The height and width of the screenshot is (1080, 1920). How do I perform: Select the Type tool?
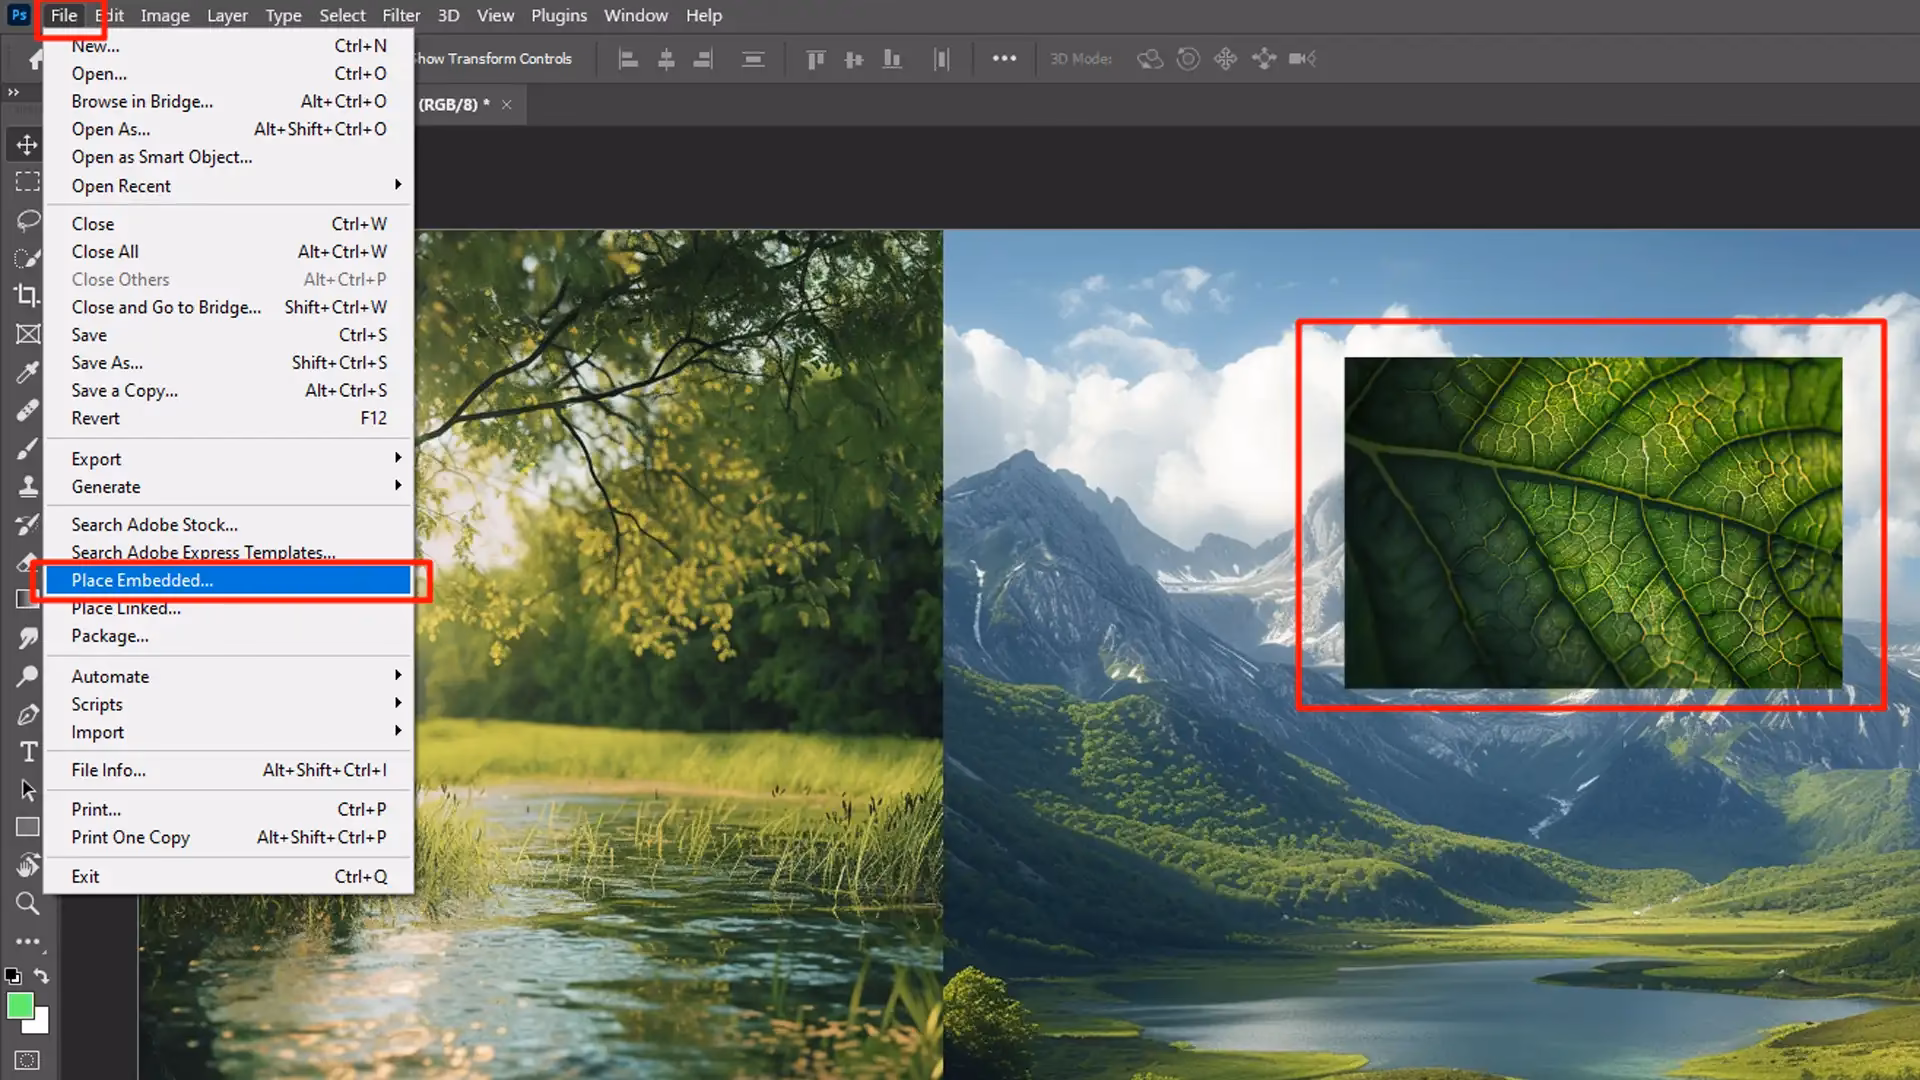27,751
